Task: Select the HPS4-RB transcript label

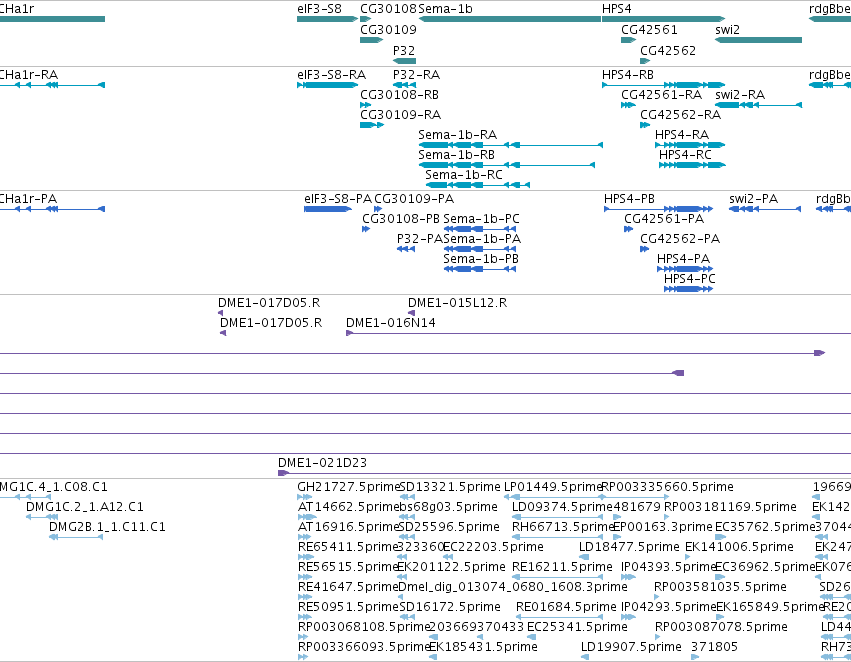Action: (627, 74)
